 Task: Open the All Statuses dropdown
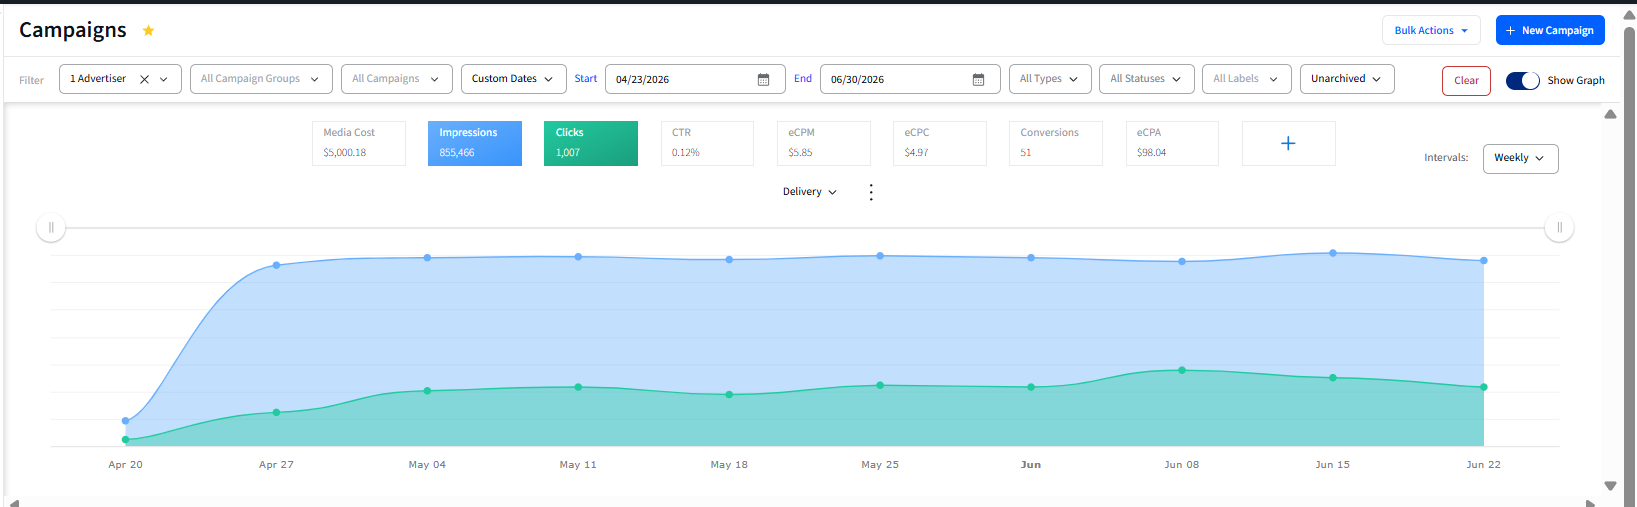(1146, 79)
